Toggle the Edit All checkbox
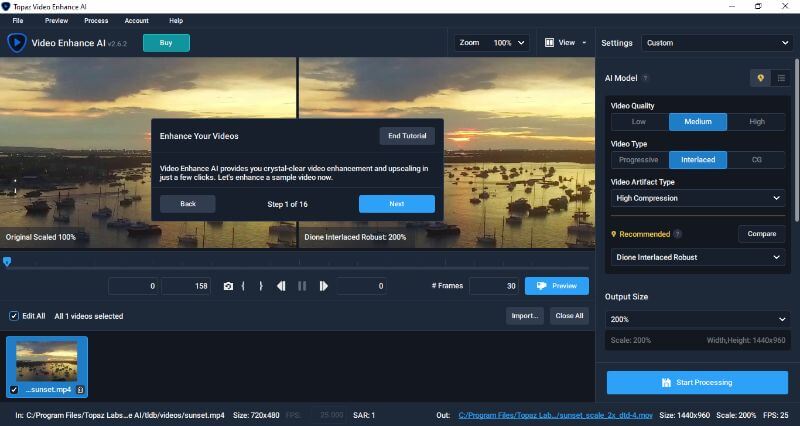 click(x=14, y=316)
